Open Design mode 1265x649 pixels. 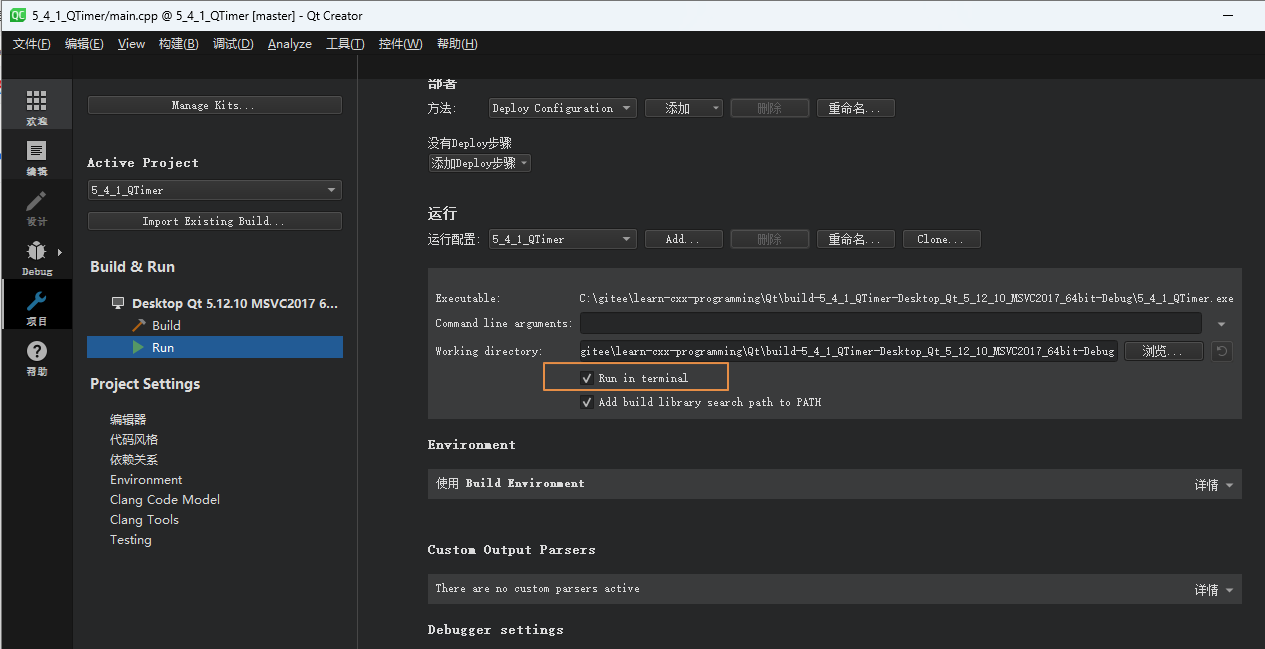click(x=36, y=208)
